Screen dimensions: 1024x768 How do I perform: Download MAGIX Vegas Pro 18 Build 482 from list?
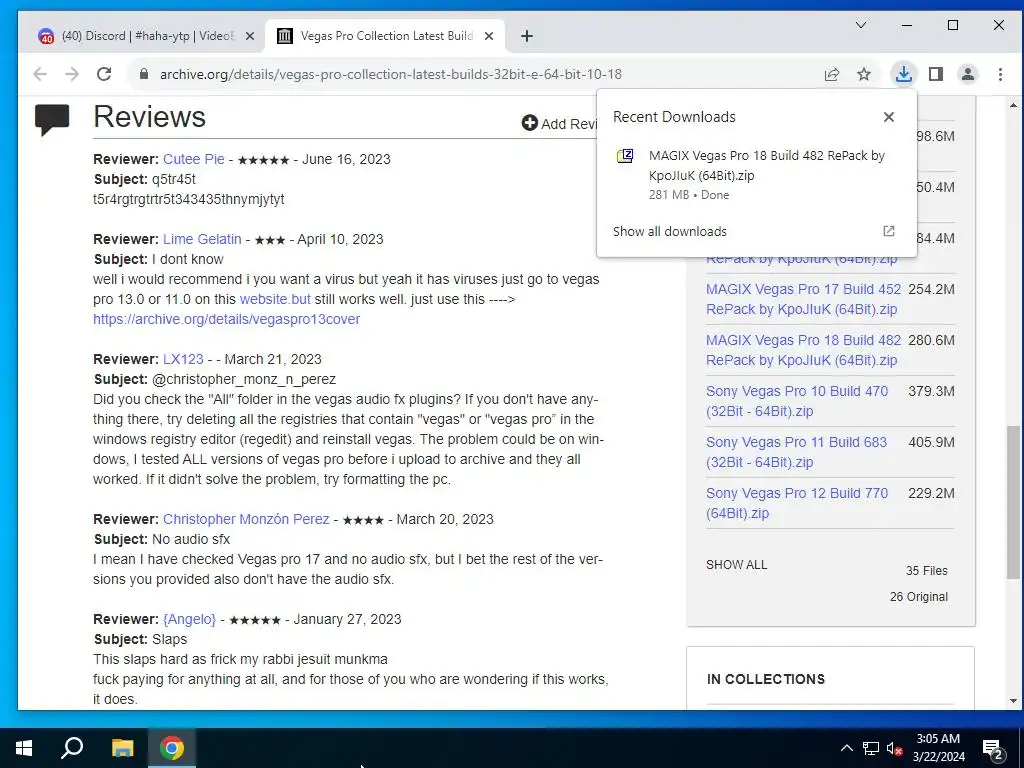point(803,350)
